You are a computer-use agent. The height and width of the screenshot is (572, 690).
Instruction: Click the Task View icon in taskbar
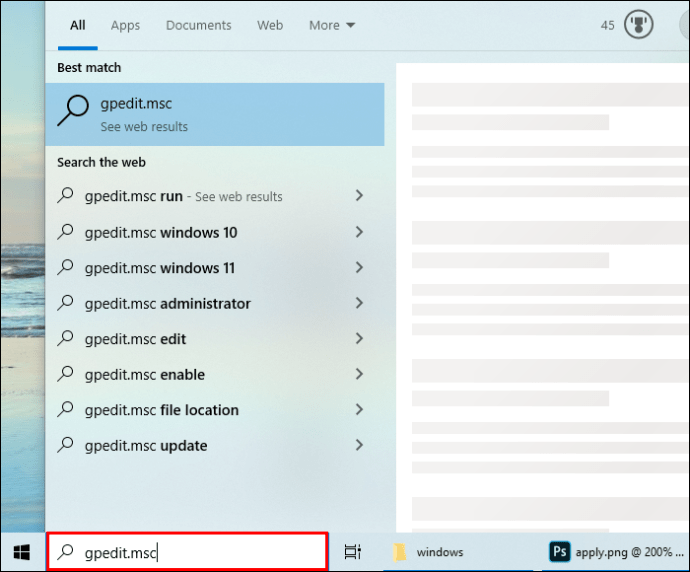coord(352,552)
